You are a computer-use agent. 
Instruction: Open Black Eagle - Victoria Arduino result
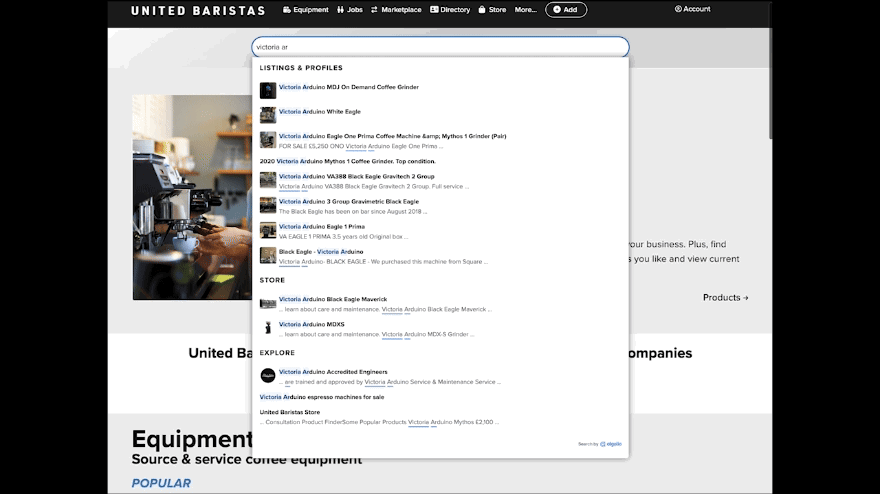tap(321, 251)
